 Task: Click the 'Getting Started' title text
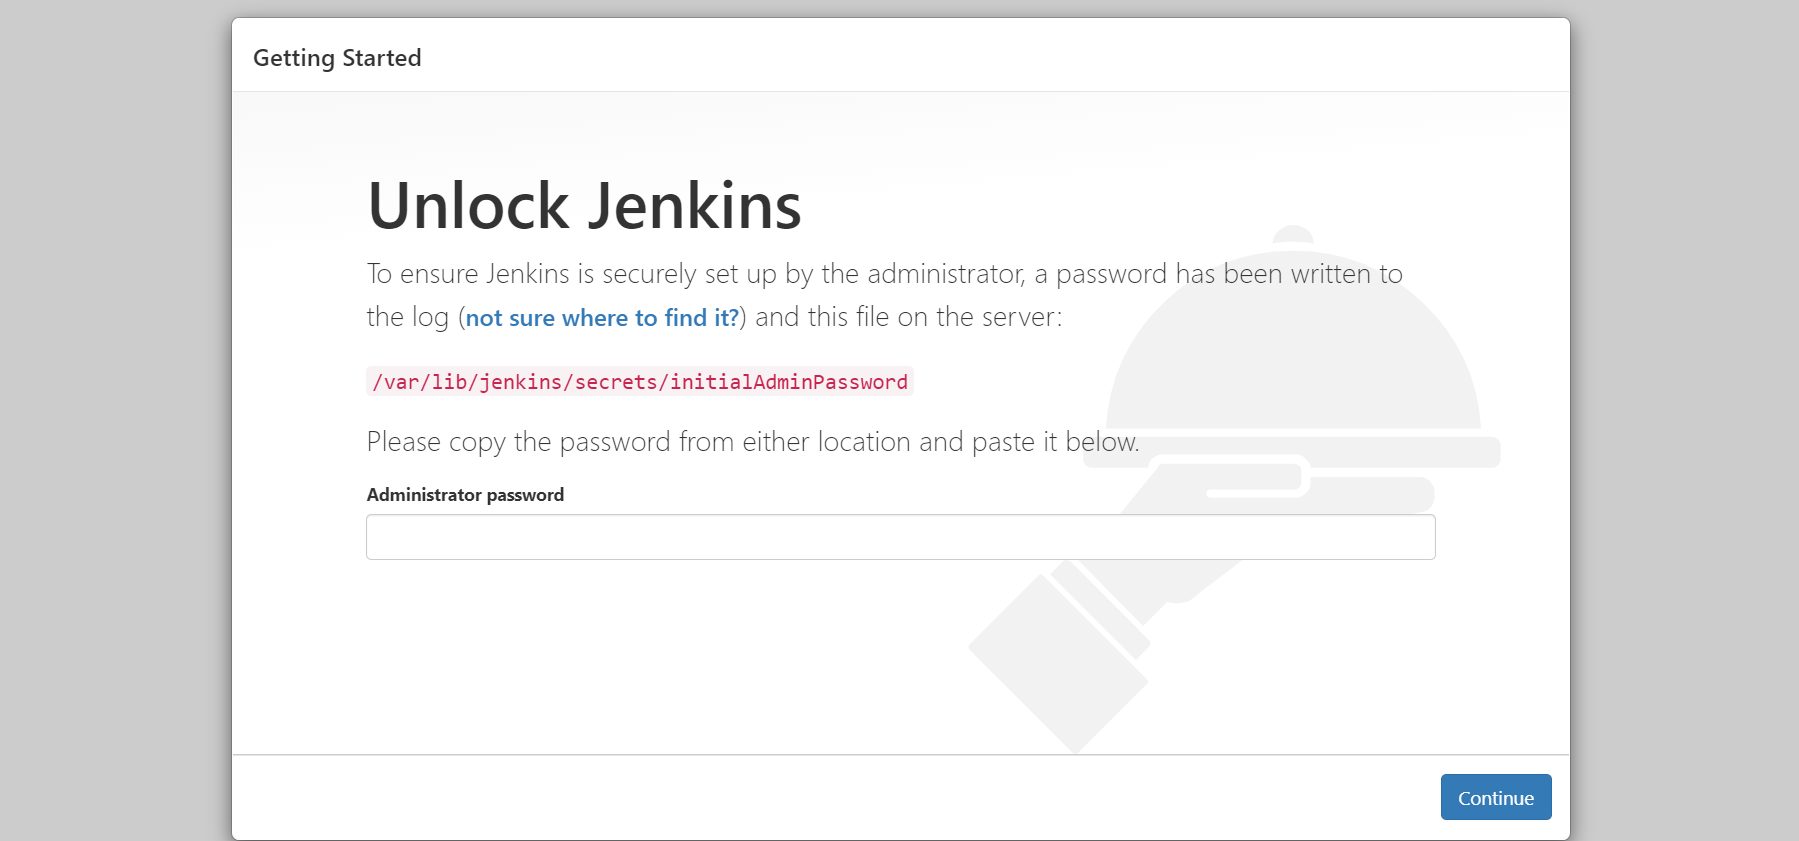[x=337, y=58]
